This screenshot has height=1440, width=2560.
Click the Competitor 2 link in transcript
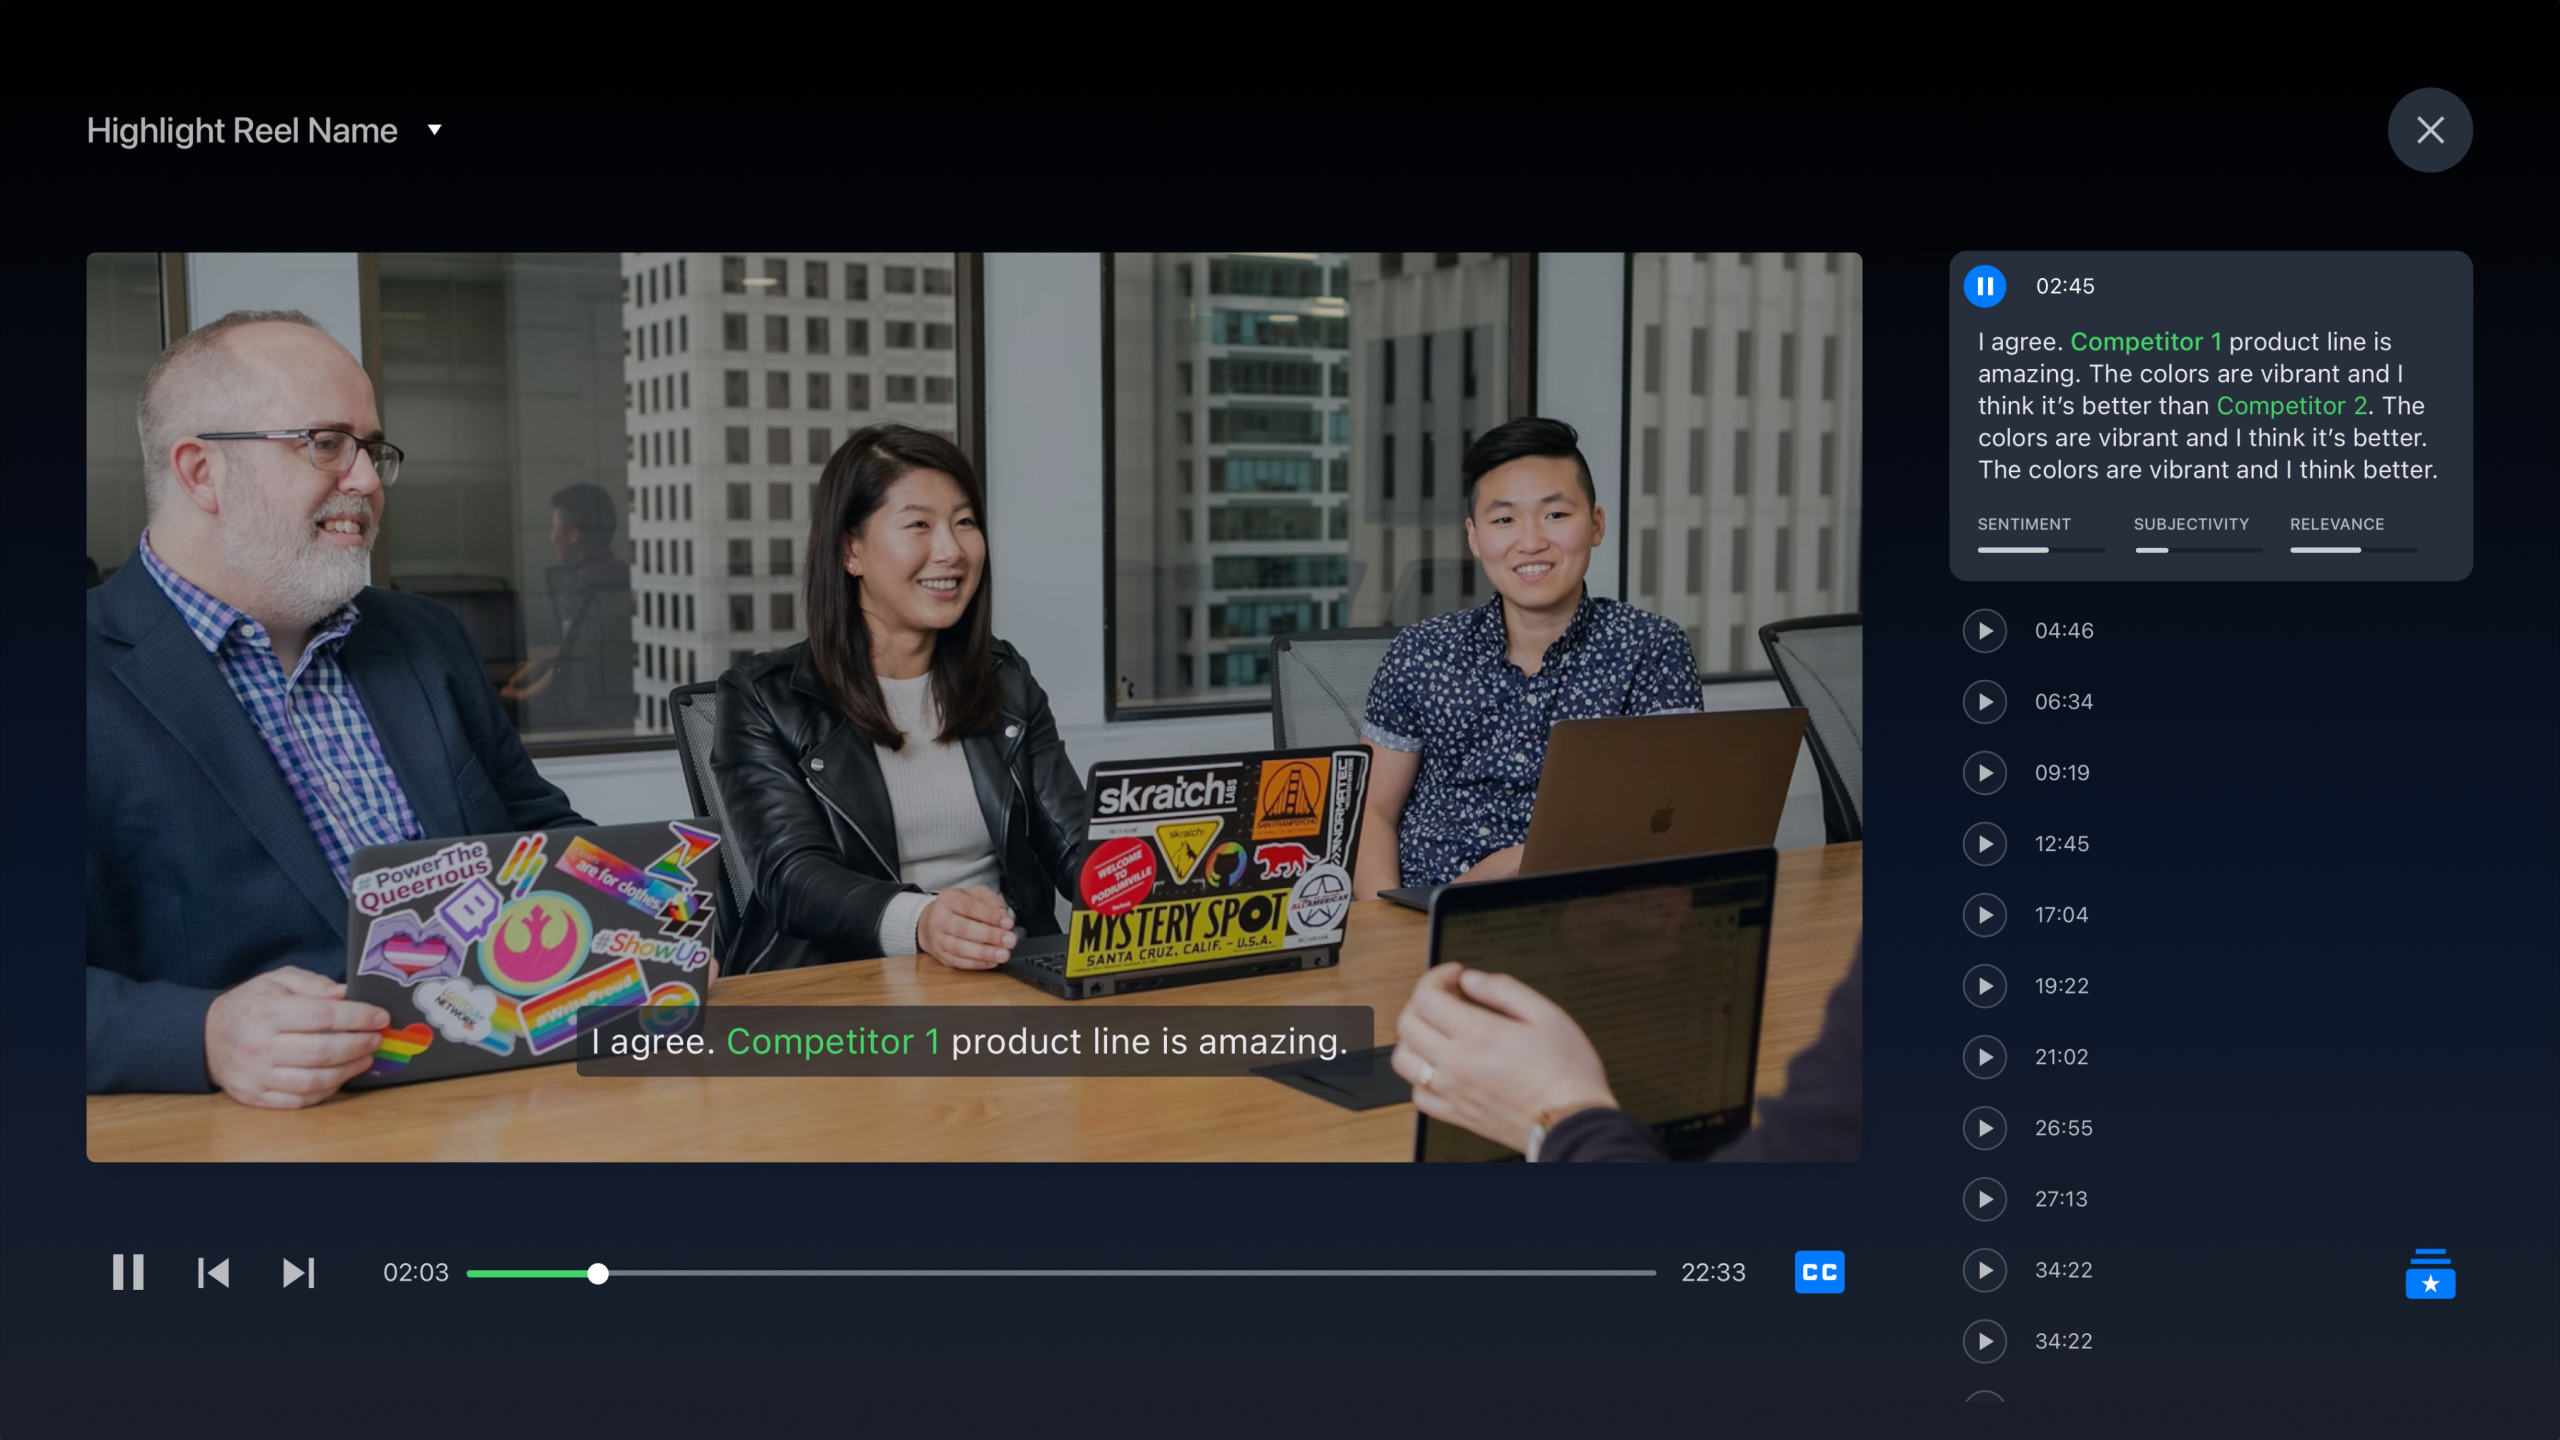tap(2292, 406)
